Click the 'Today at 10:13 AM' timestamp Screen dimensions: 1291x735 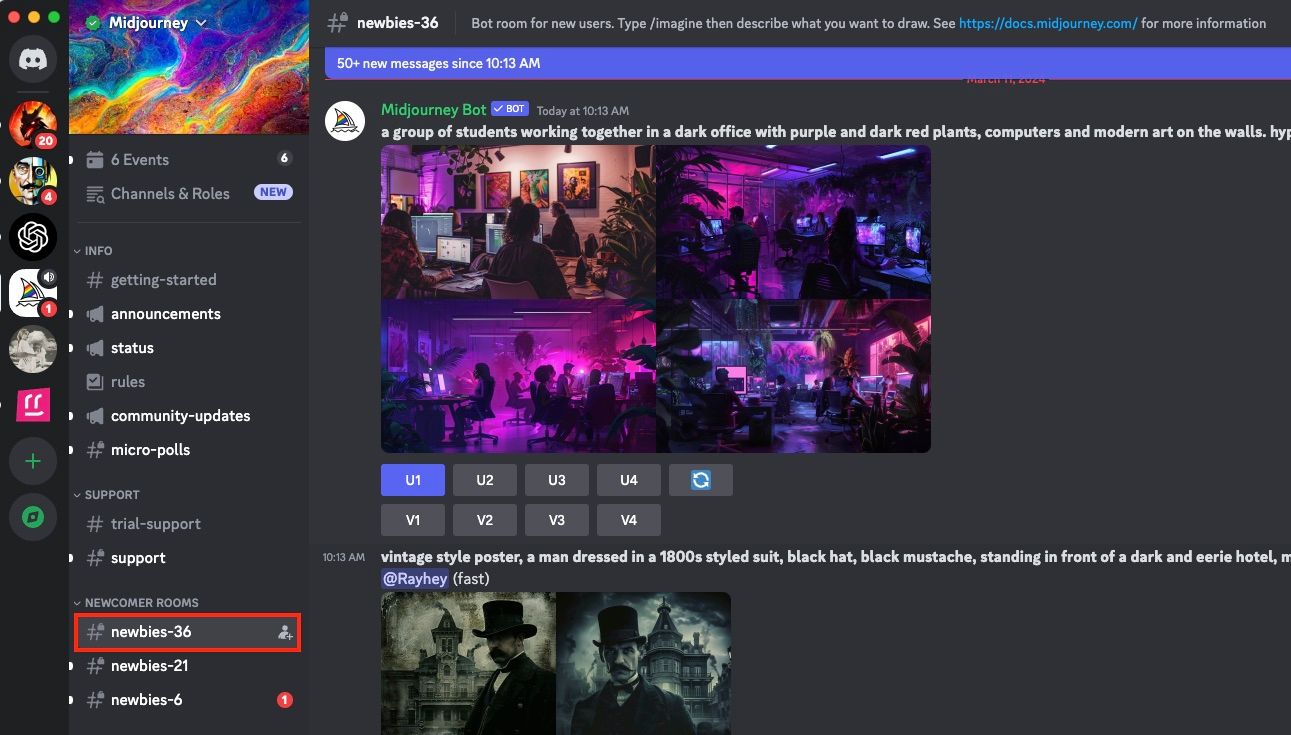click(x=583, y=111)
